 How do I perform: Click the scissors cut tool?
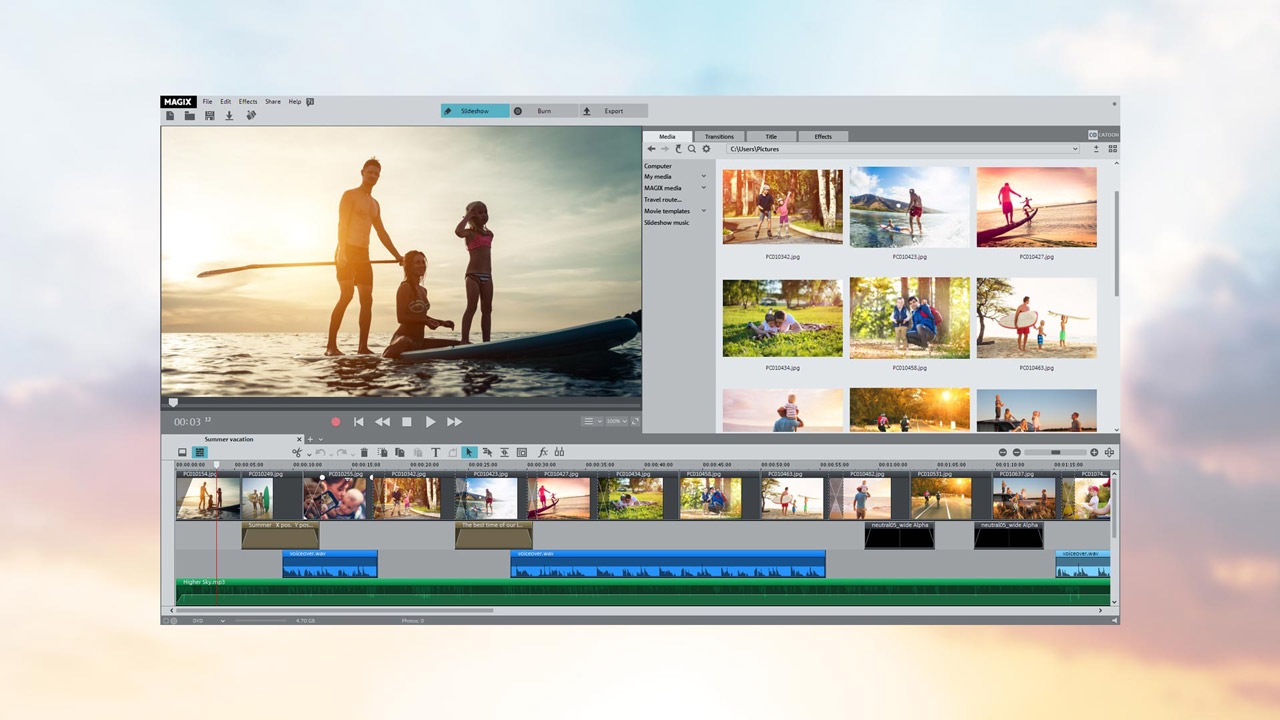tap(297, 453)
